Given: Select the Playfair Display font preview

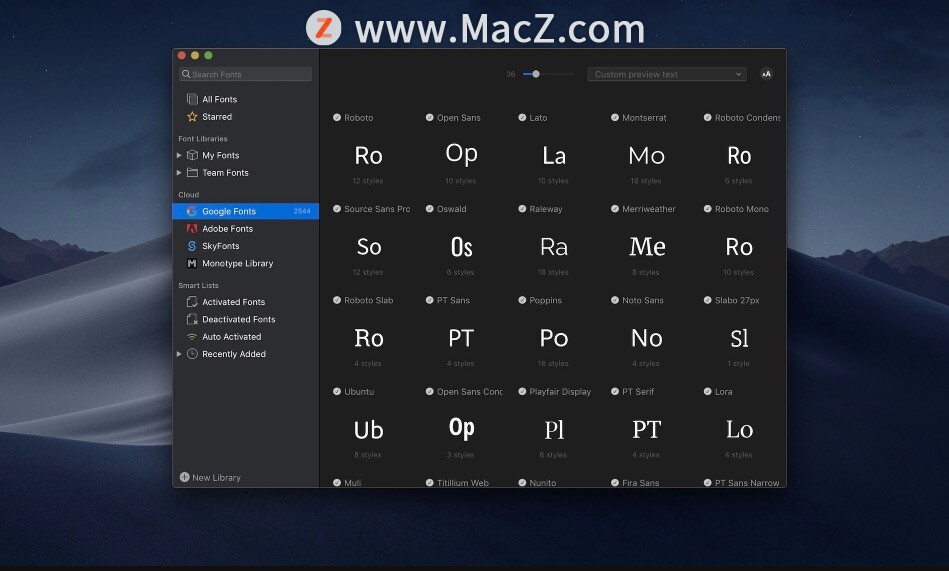Looking at the screenshot, I should click(554, 430).
